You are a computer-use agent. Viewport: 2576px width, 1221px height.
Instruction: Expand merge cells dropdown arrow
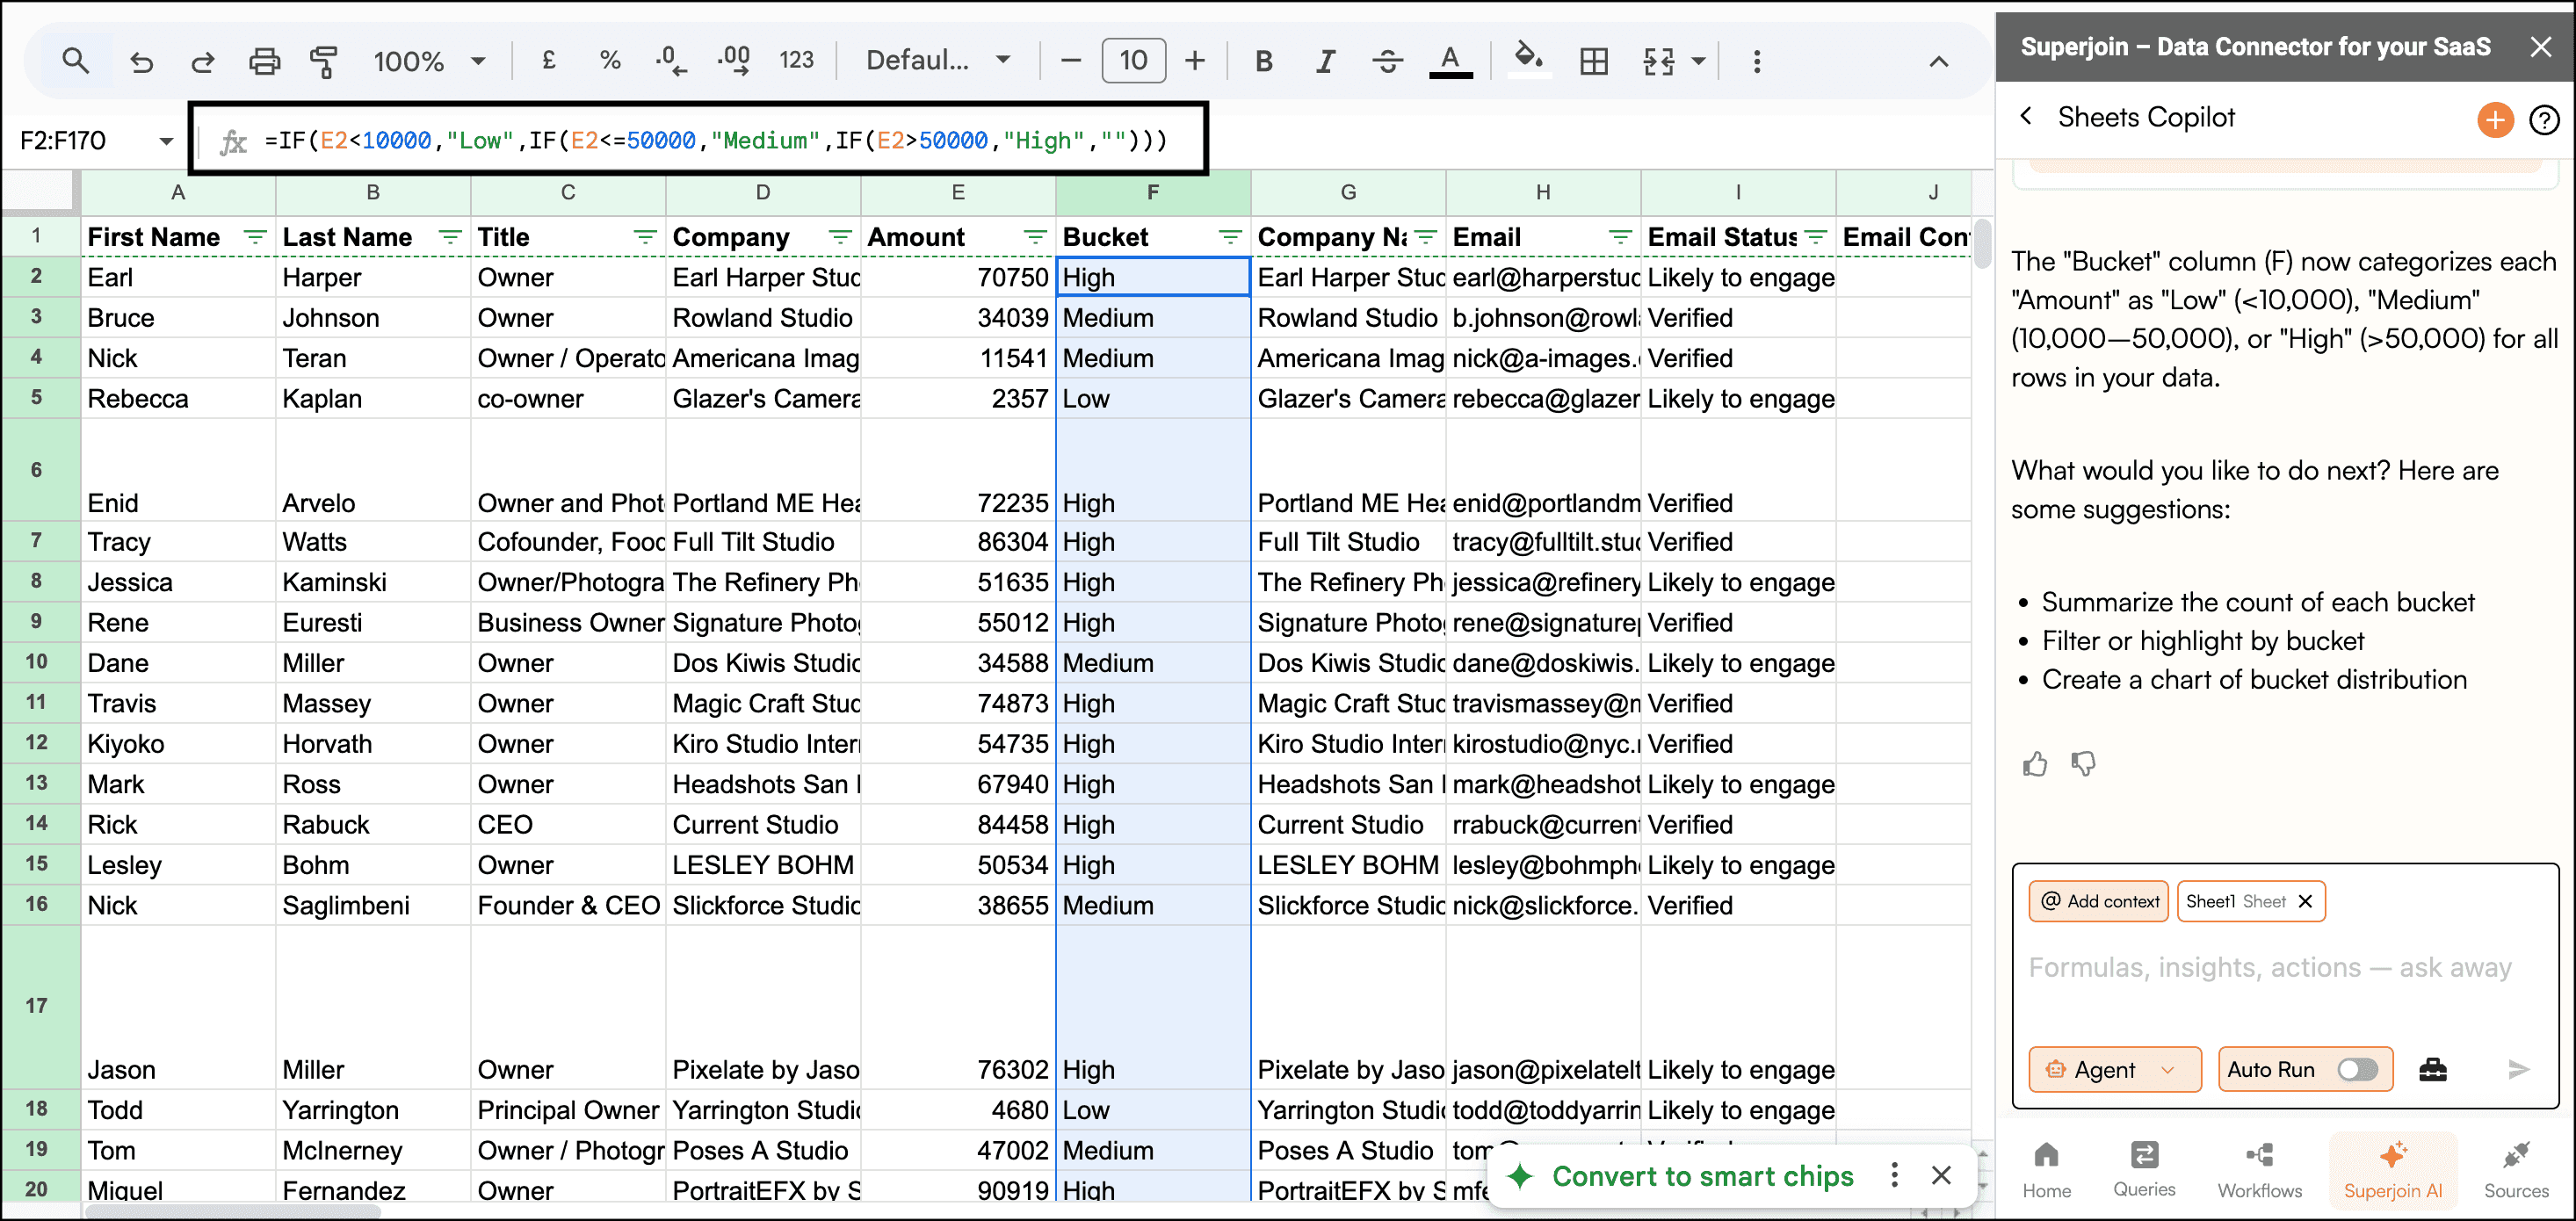click(1698, 62)
